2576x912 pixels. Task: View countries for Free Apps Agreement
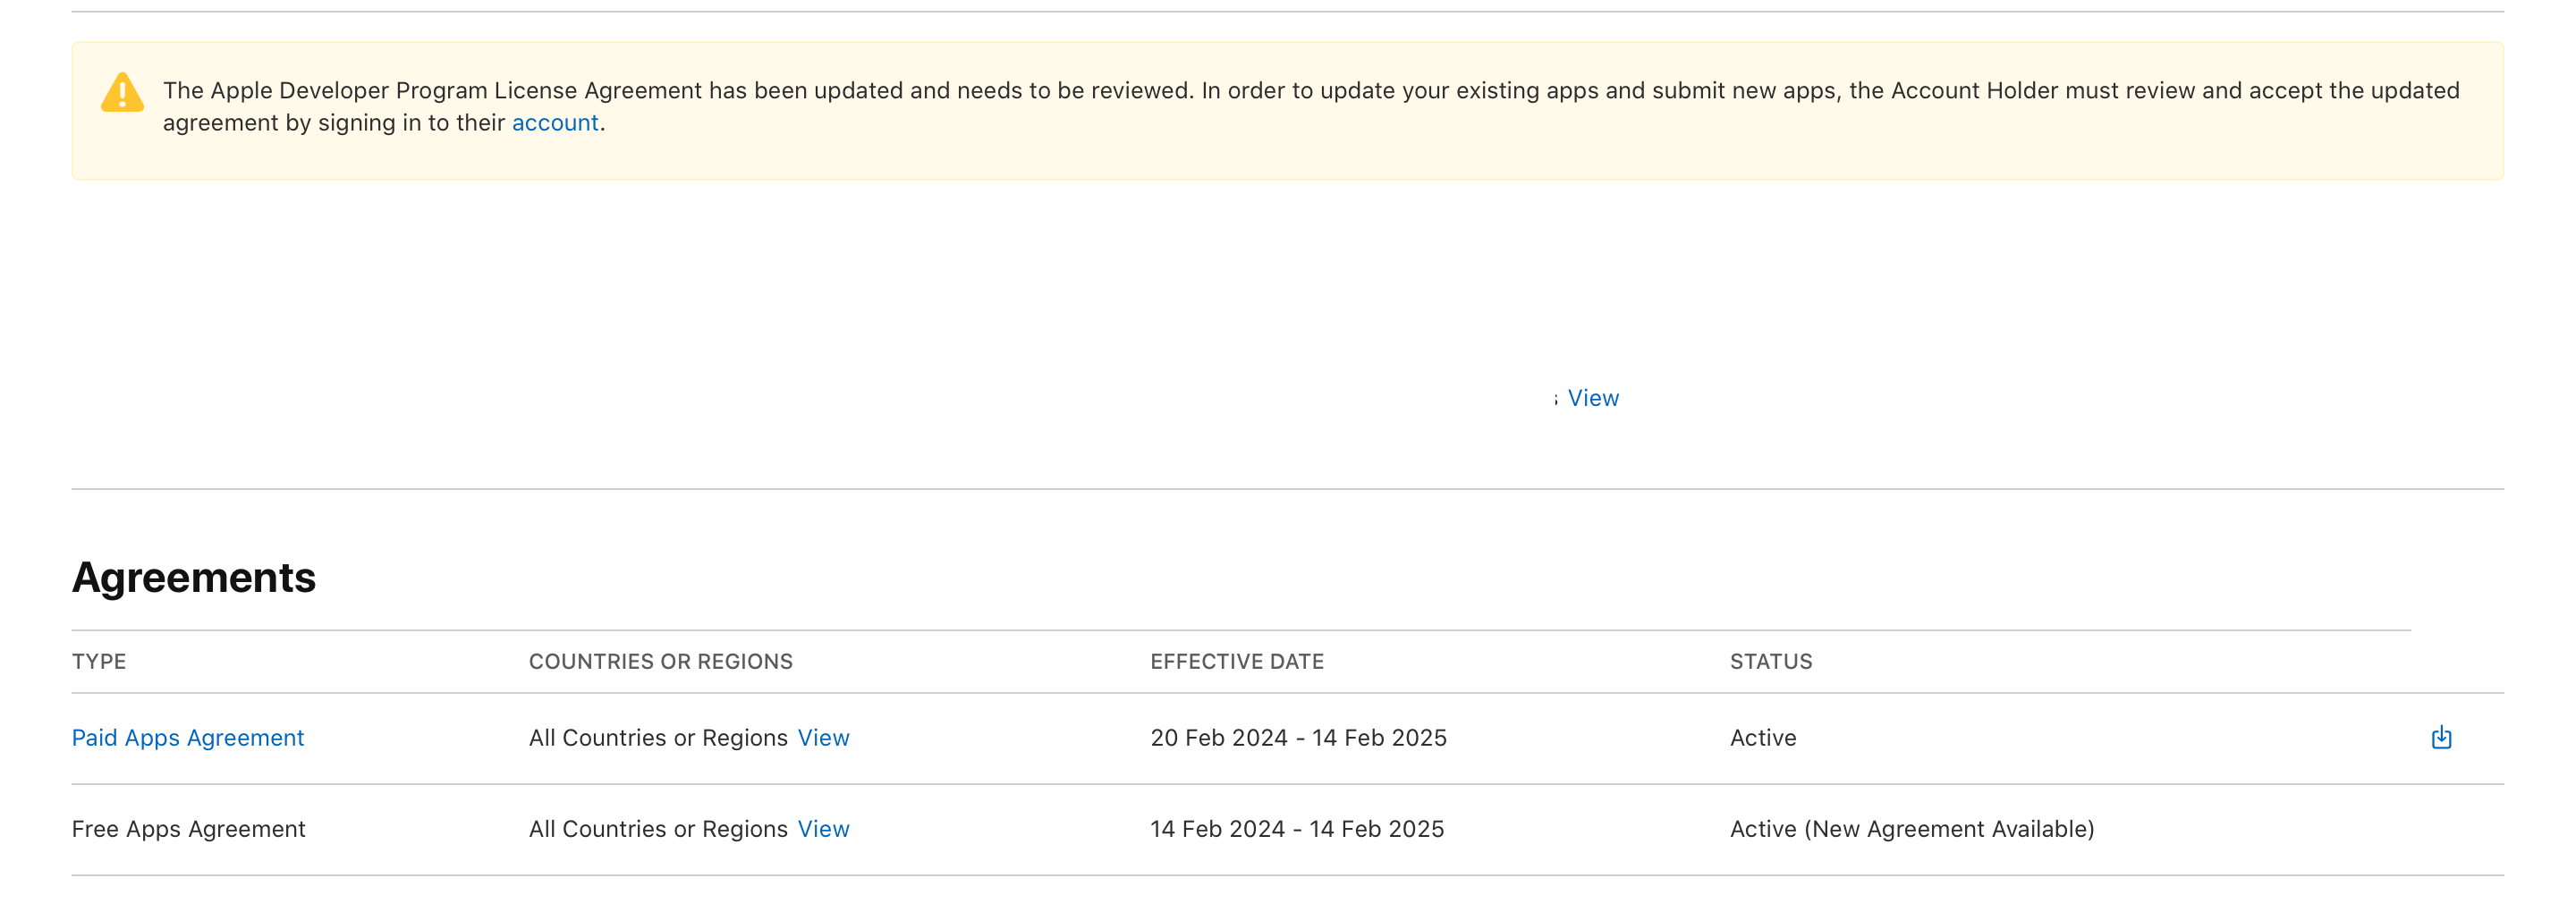pos(823,829)
